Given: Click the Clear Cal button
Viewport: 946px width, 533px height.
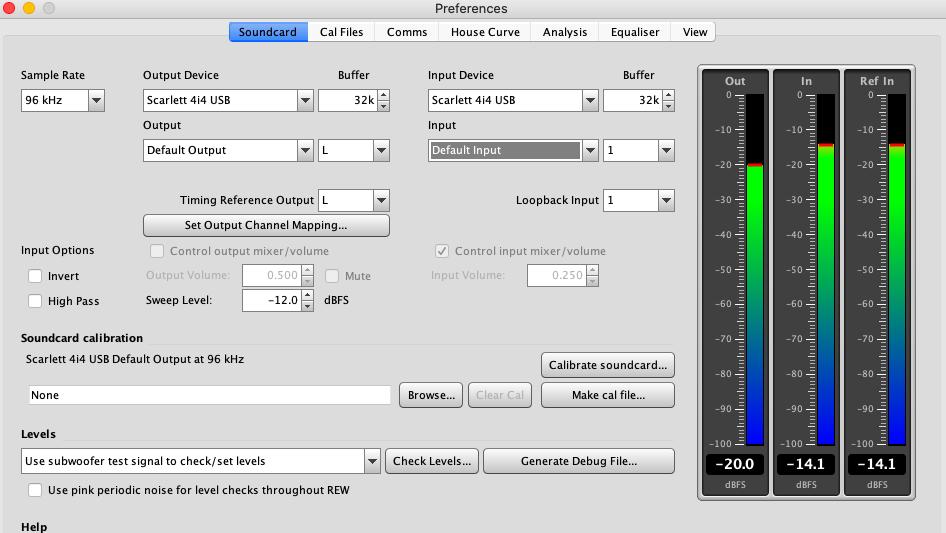Looking at the screenshot, I should tap(500, 395).
